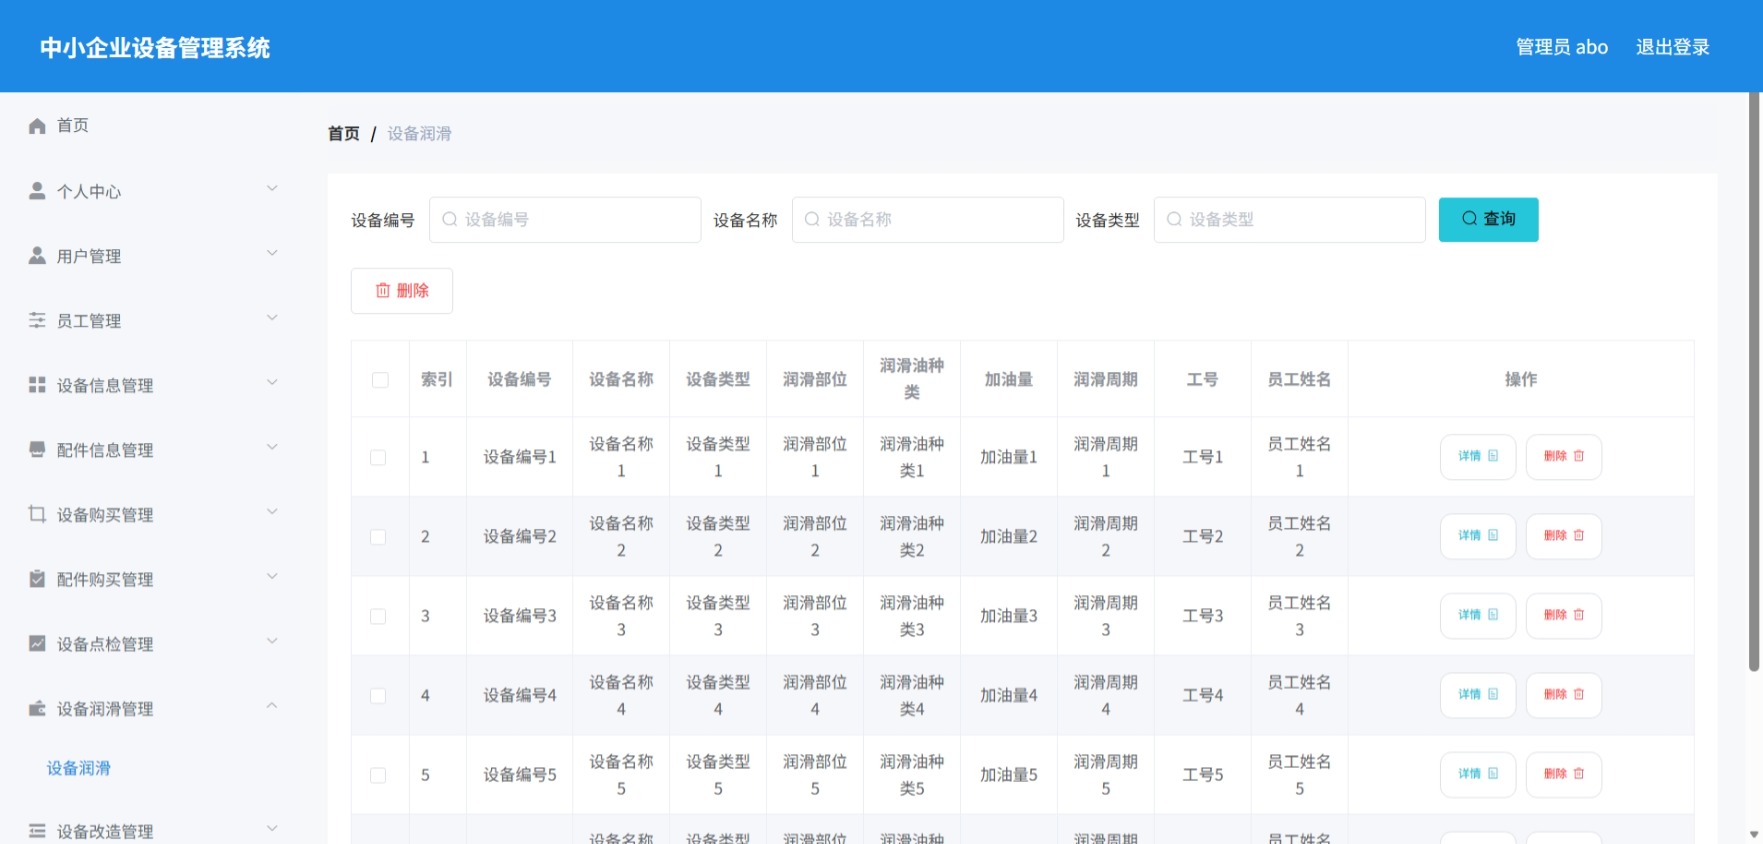This screenshot has height=844, width=1763.
Task: Check the box for row 设备编号4
Action: coord(378,696)
